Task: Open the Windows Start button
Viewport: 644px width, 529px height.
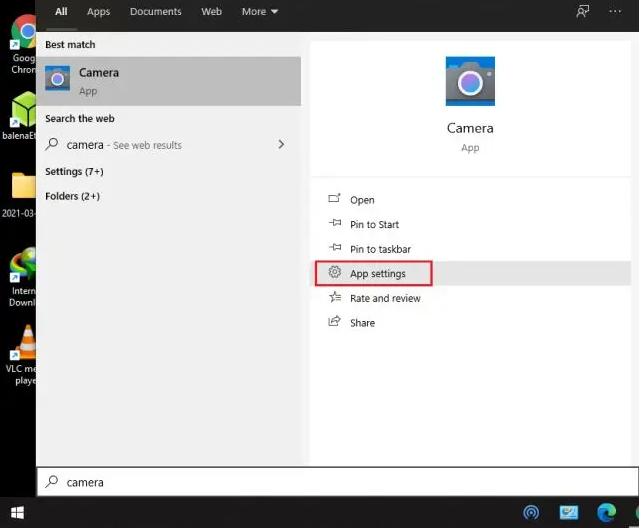Action: 17,513
